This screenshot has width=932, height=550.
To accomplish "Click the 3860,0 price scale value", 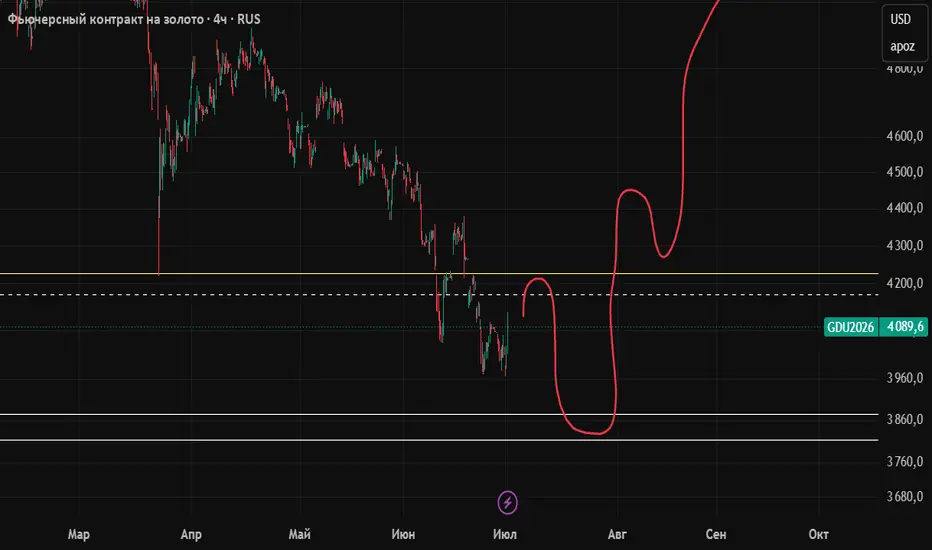I will (905, 420).
